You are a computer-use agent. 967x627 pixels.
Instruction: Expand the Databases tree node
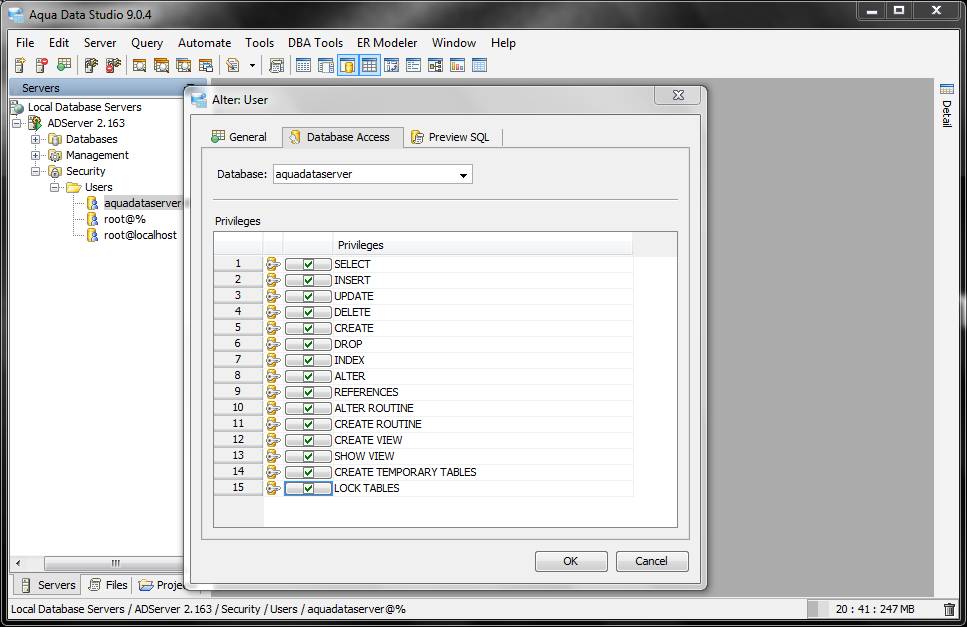tap(35, 139)
